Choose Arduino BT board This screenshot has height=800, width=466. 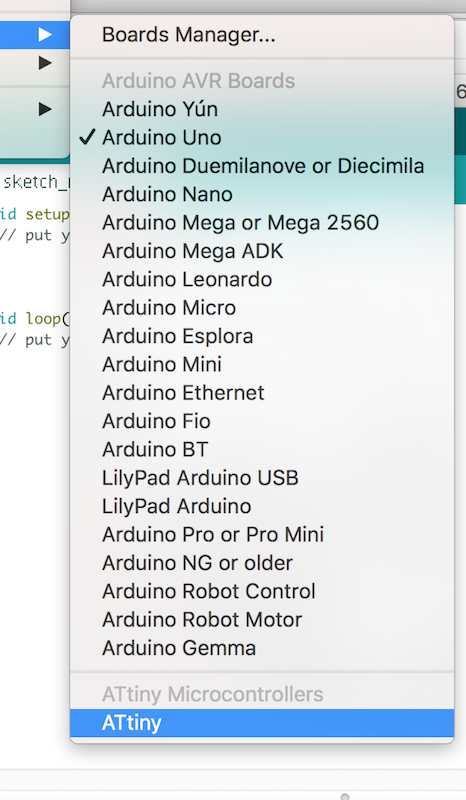click(x=262, y=449)
